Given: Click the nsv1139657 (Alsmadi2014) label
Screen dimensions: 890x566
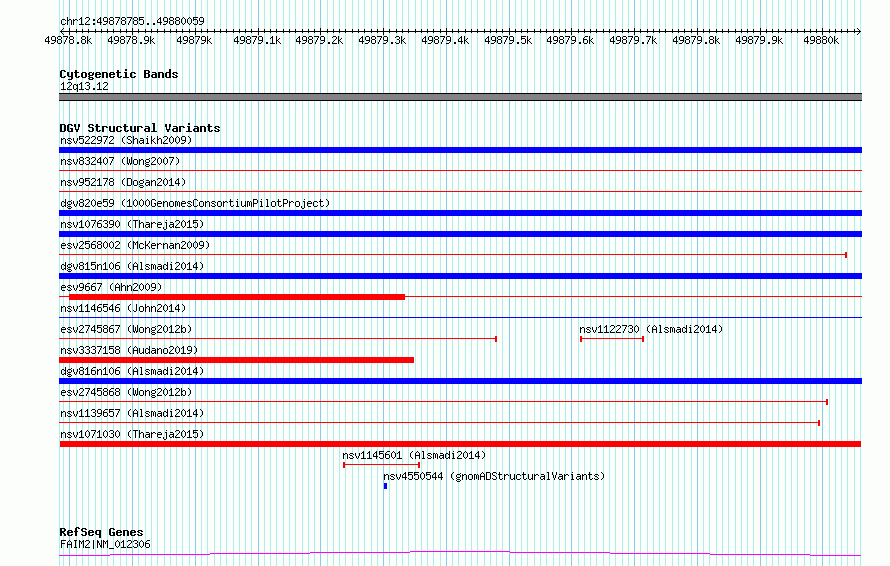Looking at the screenshot, I should point(132,413).
